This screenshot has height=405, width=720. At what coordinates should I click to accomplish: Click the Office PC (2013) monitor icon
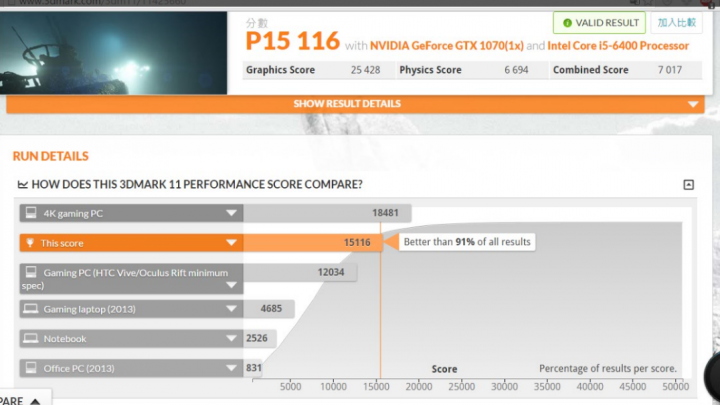pyautogui.click(x=31, y=367)
